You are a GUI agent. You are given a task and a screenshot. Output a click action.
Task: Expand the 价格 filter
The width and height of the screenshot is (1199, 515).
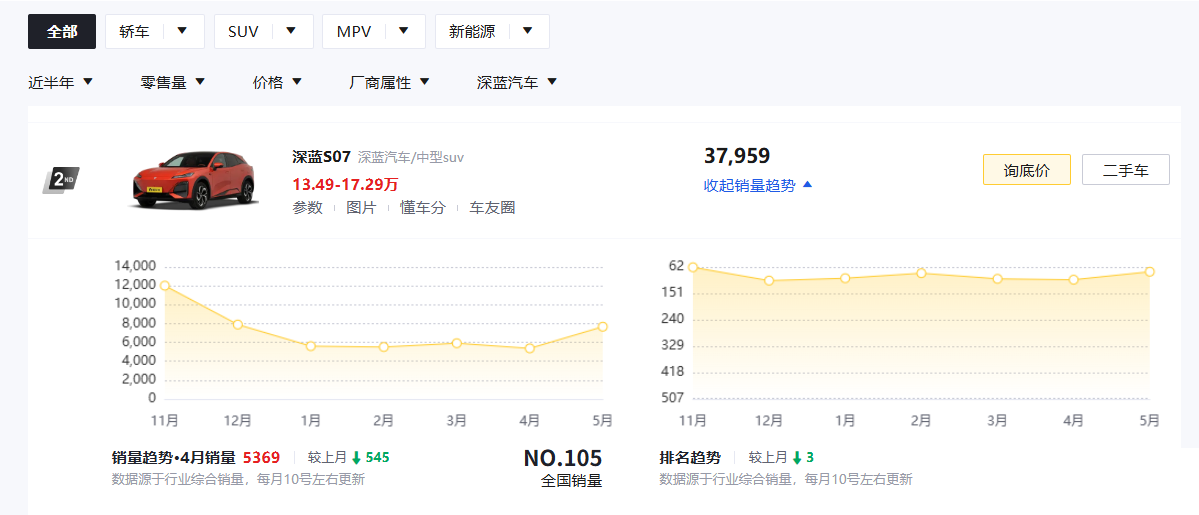pos(278,83)
